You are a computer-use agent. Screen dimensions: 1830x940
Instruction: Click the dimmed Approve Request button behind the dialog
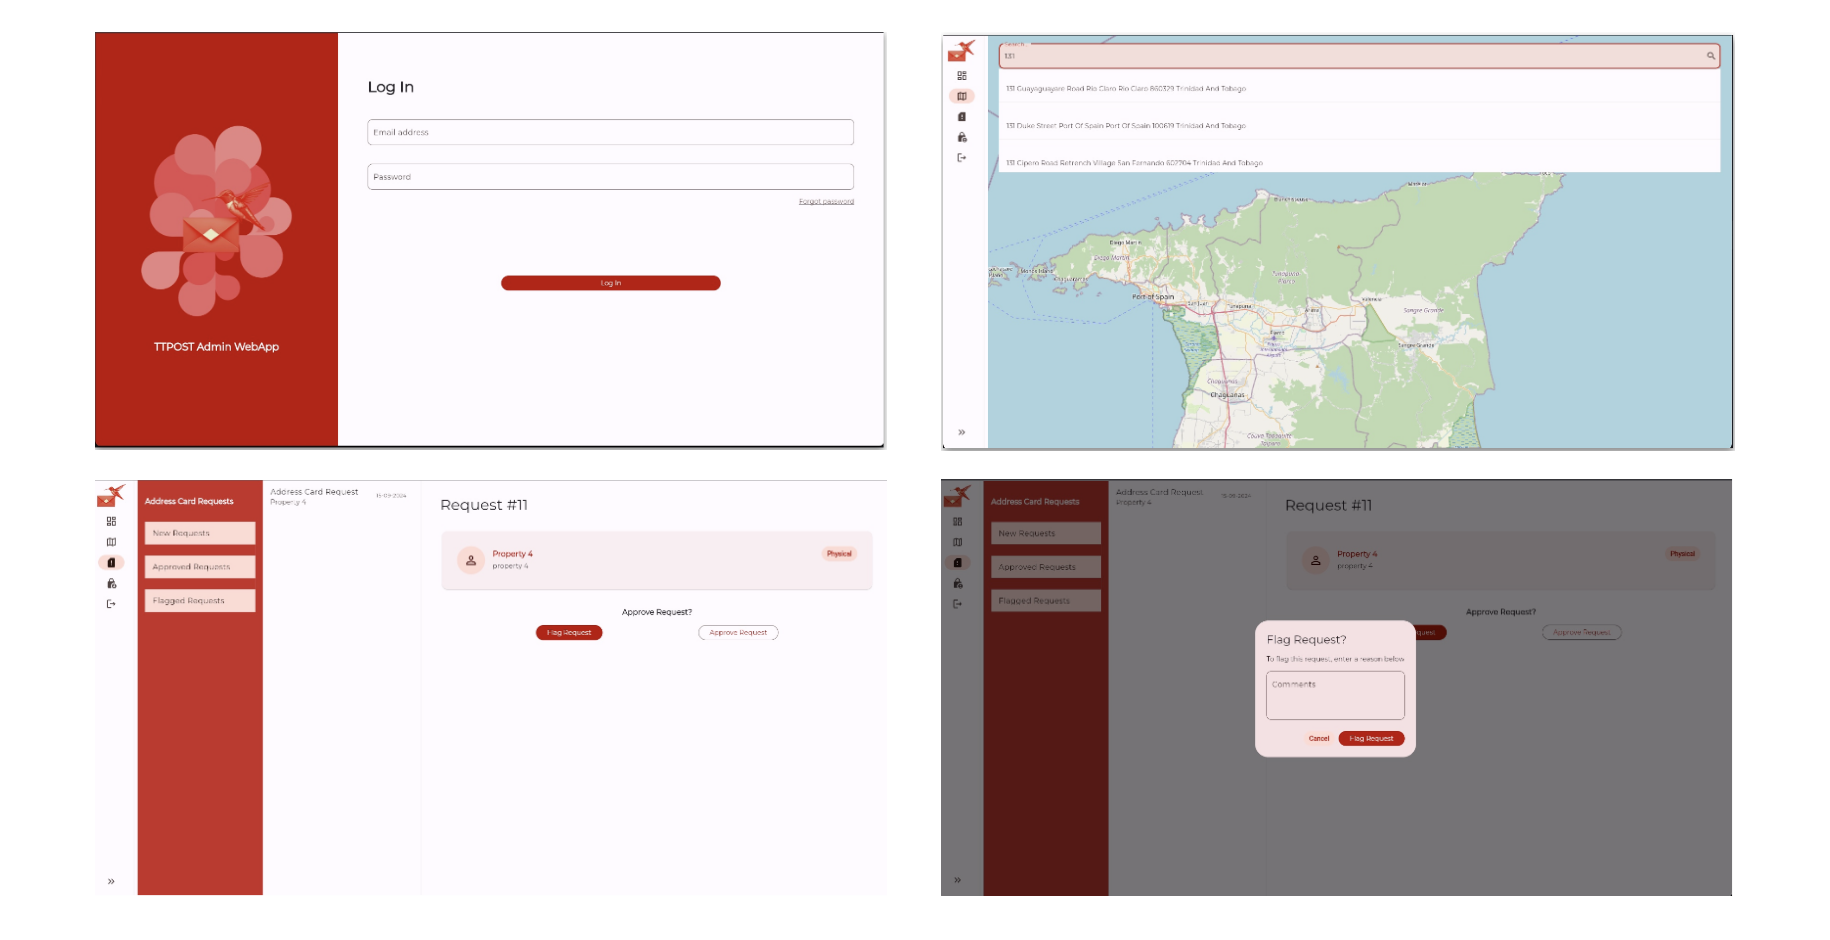pyautogui.click(x=1582, y=633)
